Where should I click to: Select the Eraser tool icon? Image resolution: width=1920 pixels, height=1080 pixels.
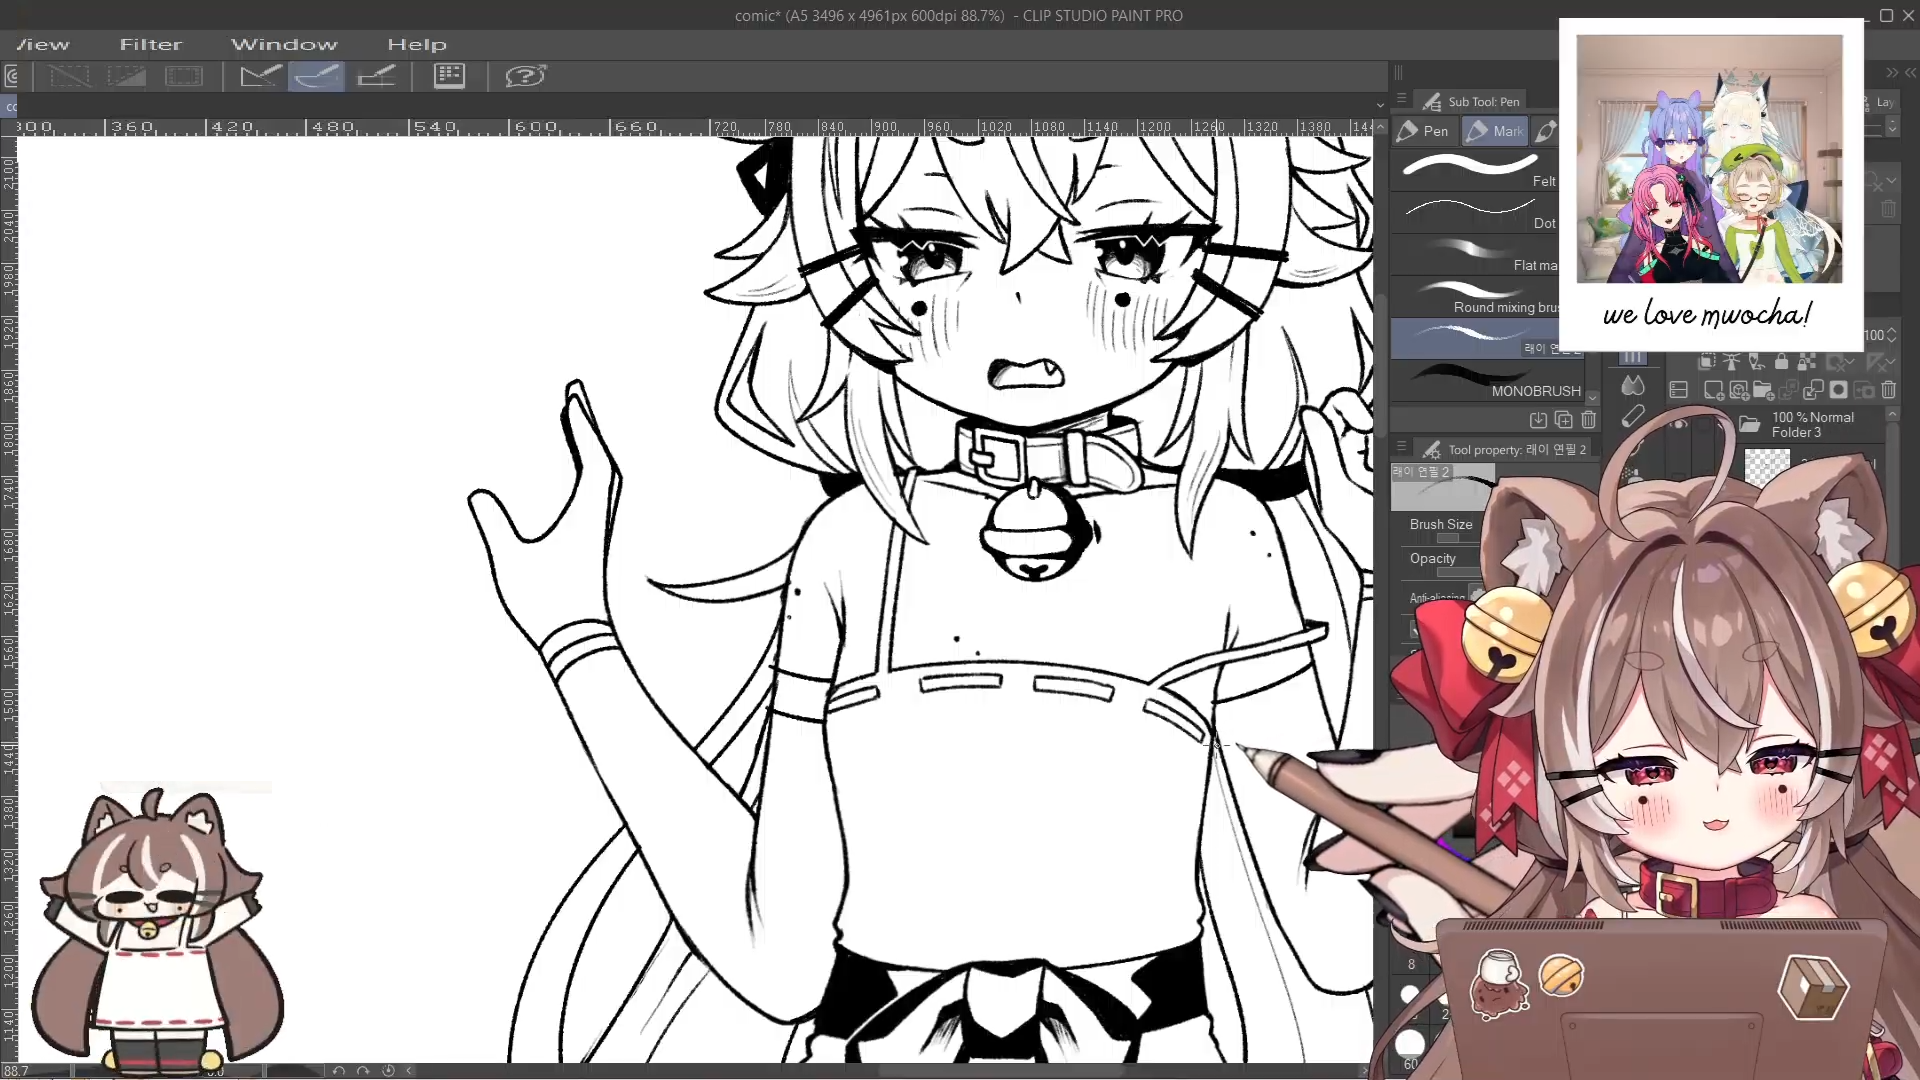(1633, 416)
